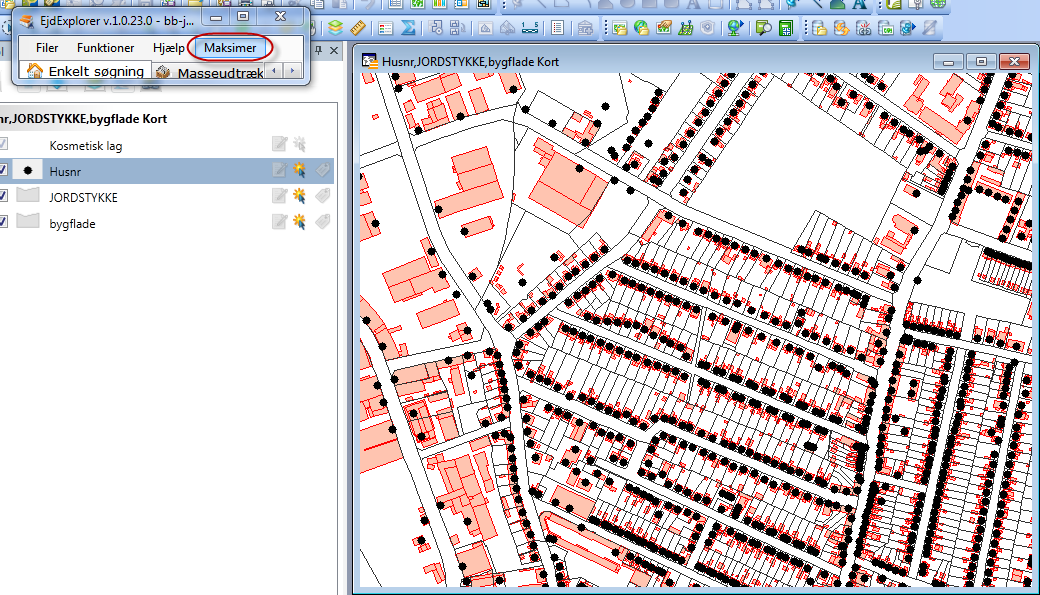Screen dimensions: 1040x595
Task: Click the globe with arrow icon in toolbar
Action: (x=736, y=27)
